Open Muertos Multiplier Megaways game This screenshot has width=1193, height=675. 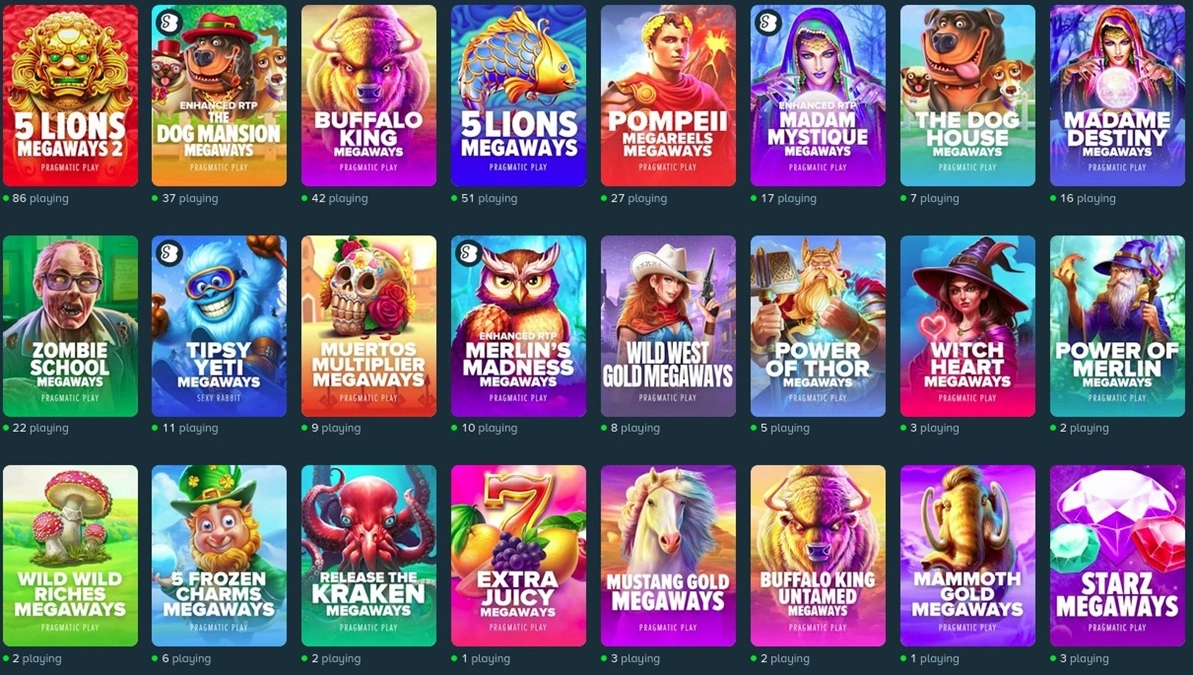(369, 326)
